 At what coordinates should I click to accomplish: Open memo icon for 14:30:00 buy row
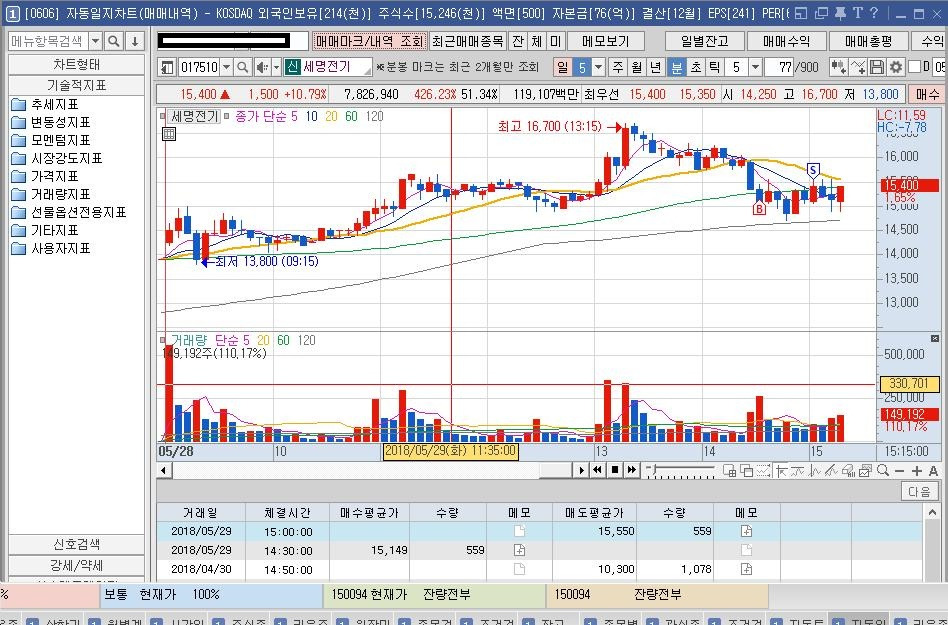point(519,550)
